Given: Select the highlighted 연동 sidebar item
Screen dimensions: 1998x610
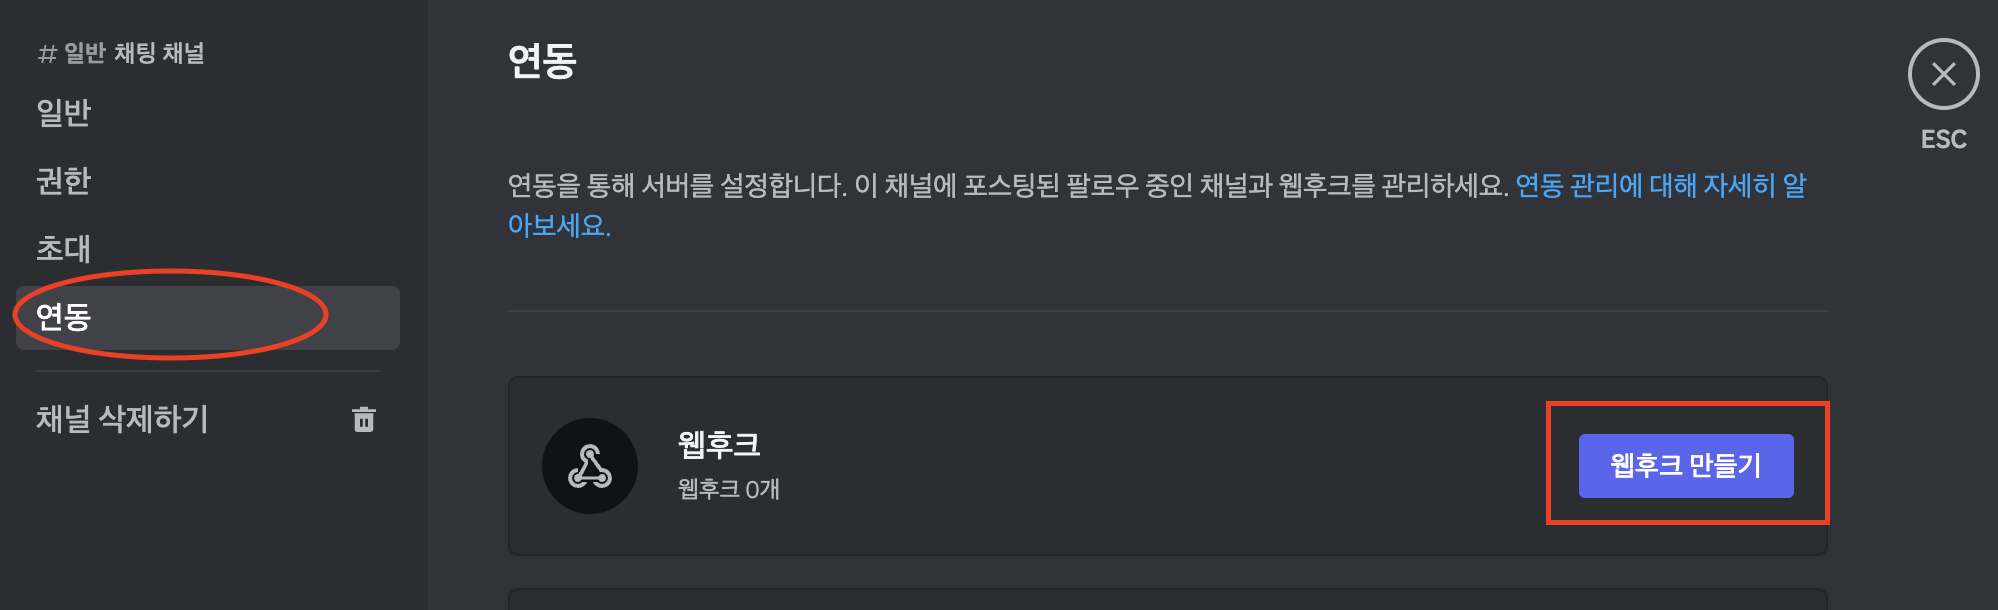Looking at the screenshot, I should pos(207,317).
